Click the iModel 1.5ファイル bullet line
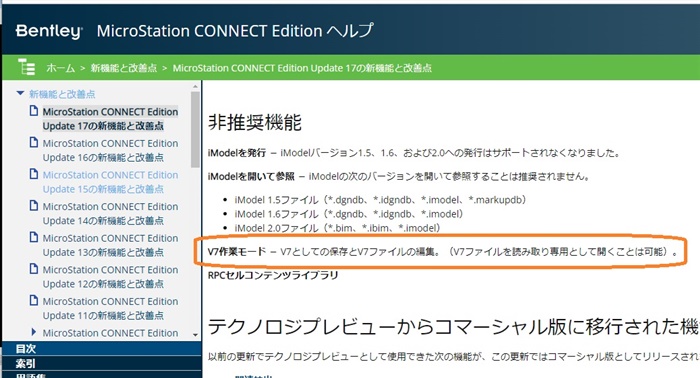Viewport: 700px width, 378px height. pyautogui.click(x=380, y=200)
